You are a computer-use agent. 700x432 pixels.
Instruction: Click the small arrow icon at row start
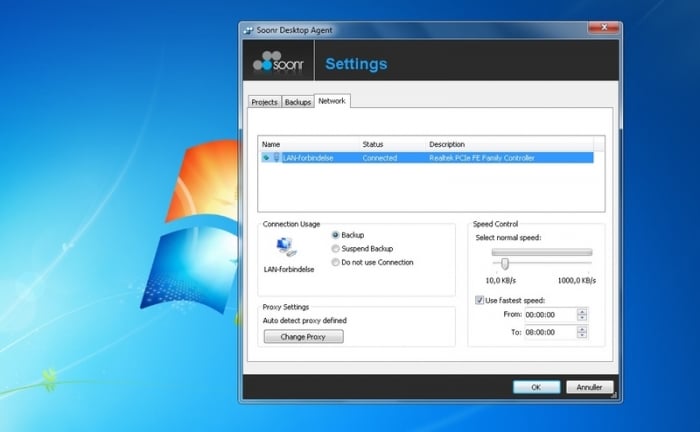point(265,158)
